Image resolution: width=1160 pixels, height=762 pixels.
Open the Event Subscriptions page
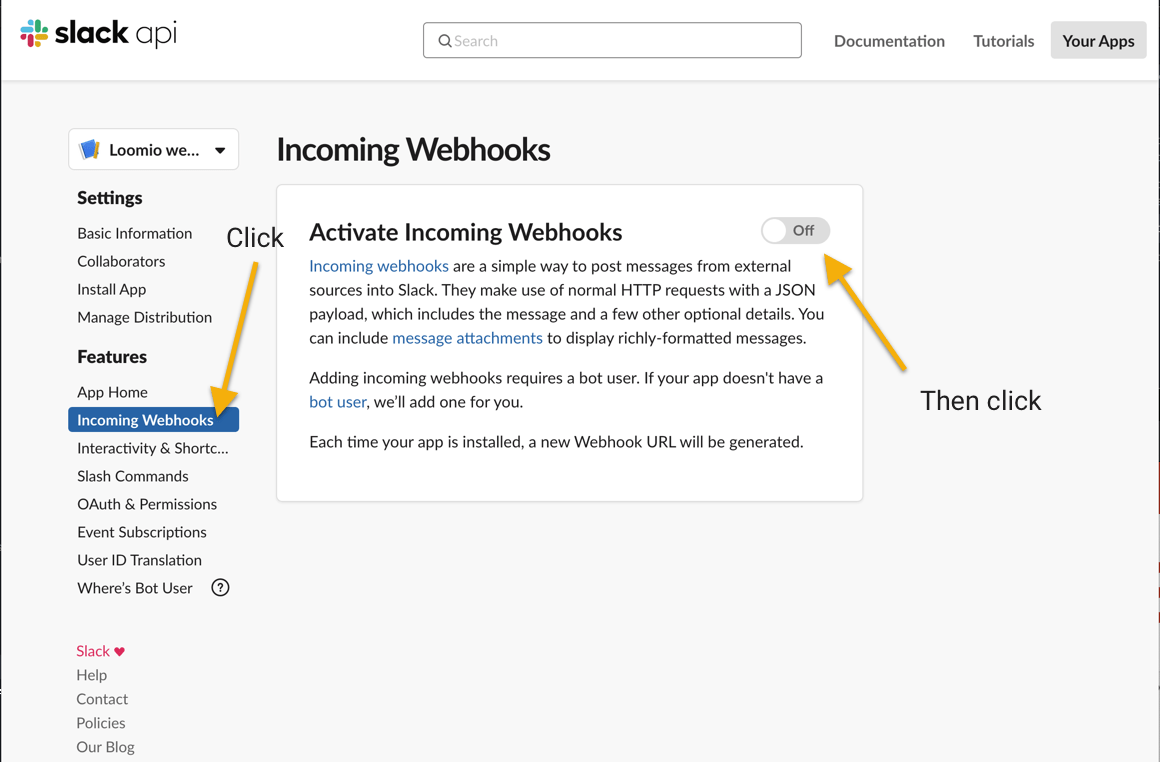(142, 532)
